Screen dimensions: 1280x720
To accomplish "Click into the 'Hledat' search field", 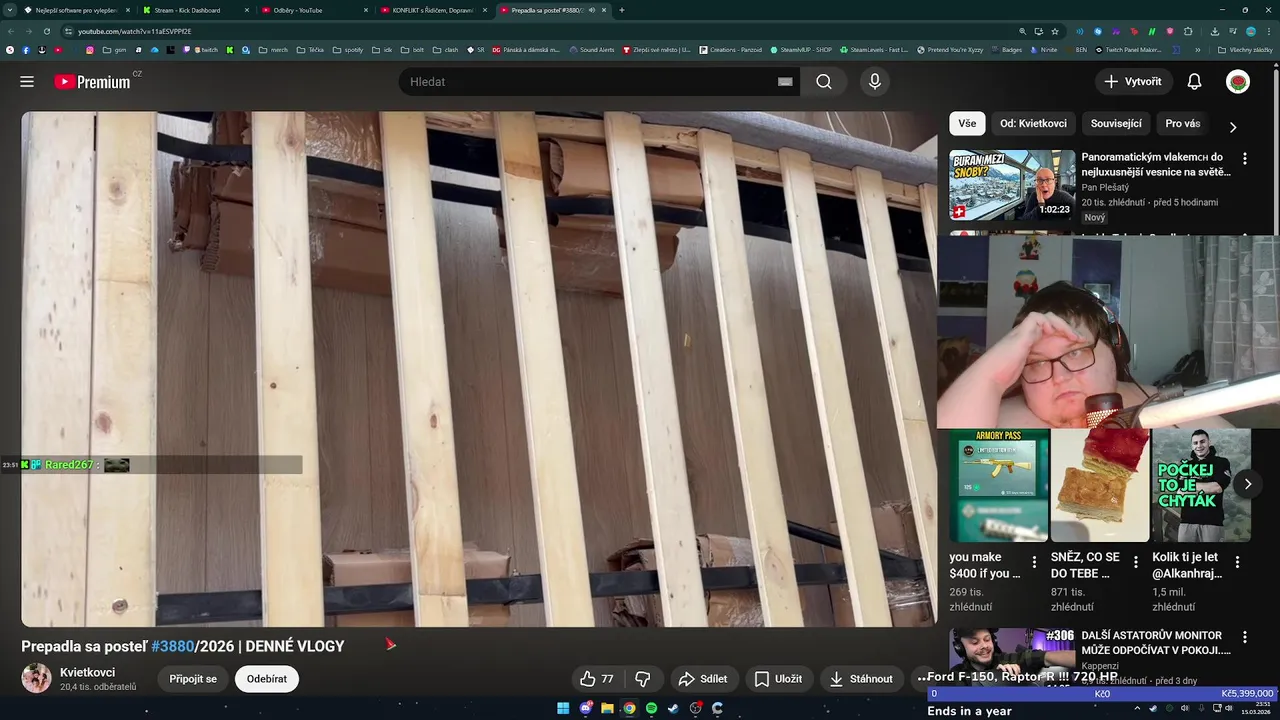I will point(590,82).
